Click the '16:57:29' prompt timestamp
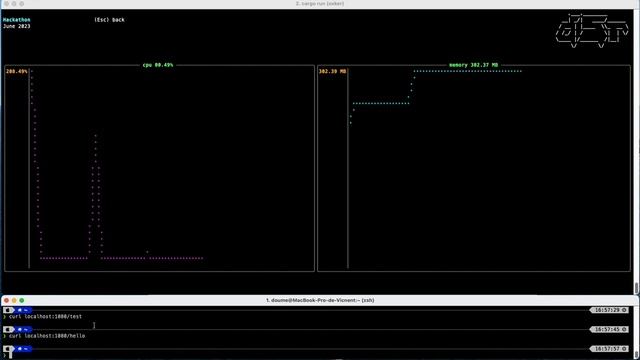 point(608,310)
